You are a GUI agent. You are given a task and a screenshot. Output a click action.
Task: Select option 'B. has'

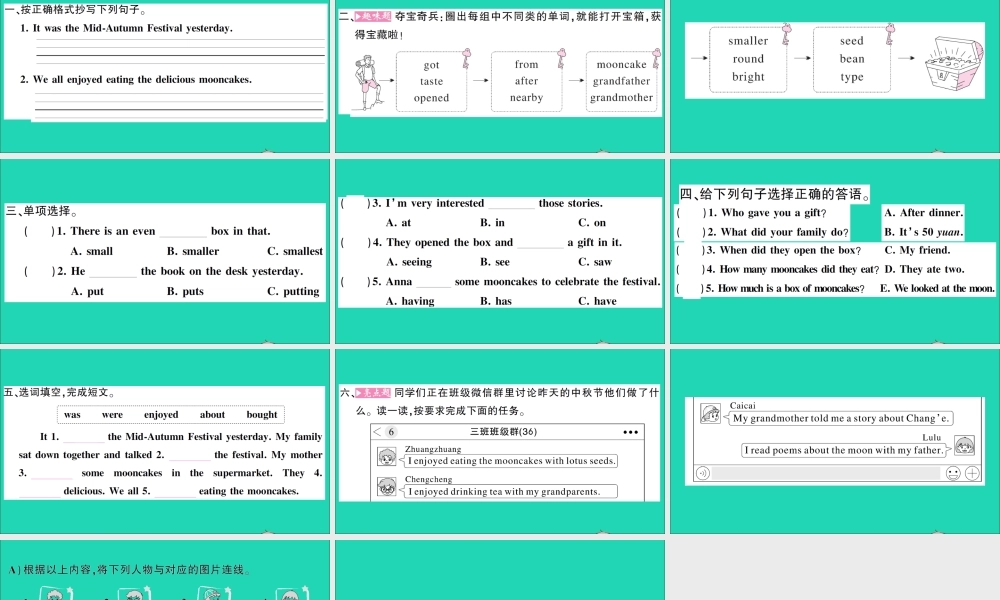[496, 301]
